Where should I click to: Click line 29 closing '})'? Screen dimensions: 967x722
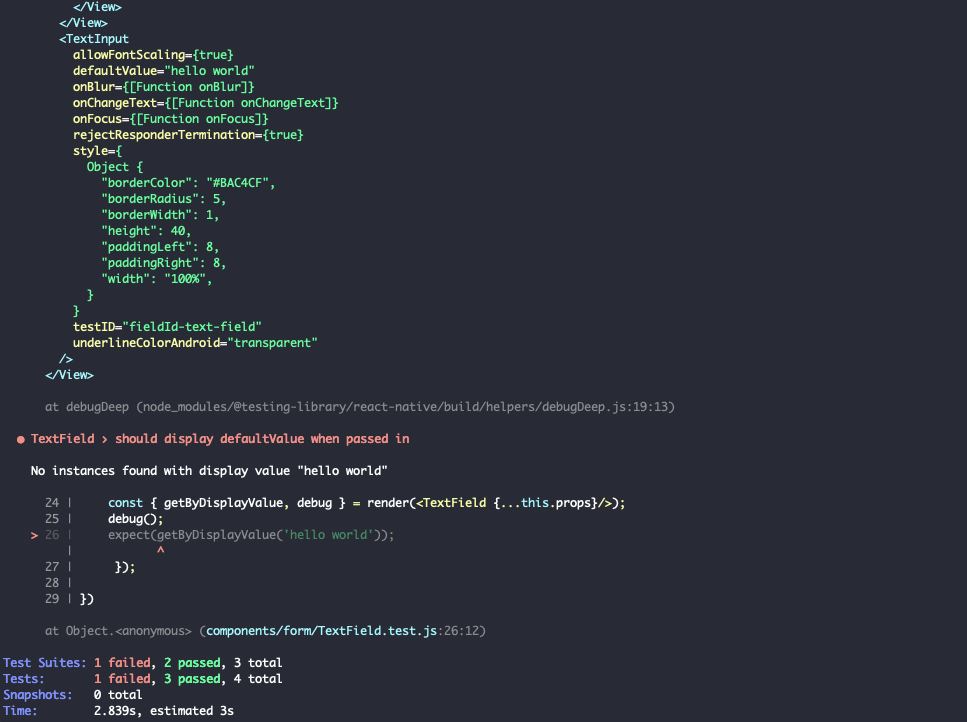(87, 599)
